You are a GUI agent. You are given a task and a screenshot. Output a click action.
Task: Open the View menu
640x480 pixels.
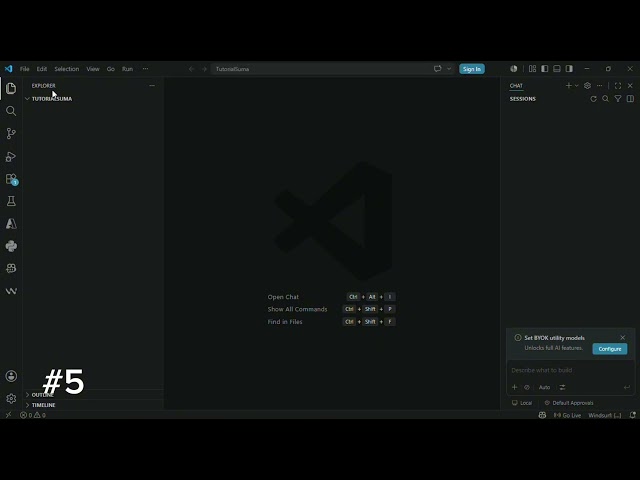[x=93, y=69]
